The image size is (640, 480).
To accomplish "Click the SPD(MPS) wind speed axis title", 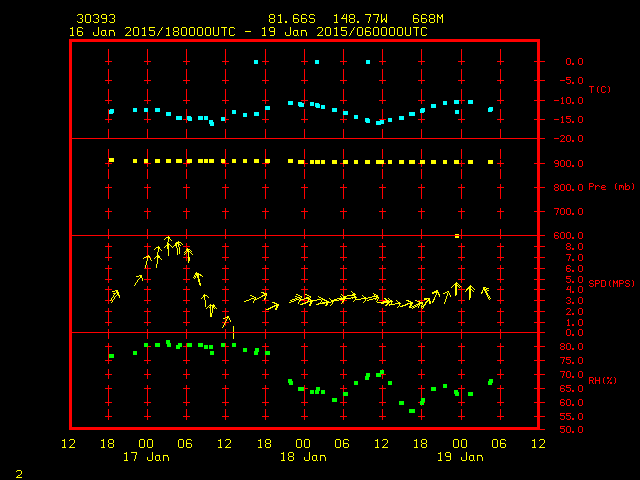I will 611,283.
